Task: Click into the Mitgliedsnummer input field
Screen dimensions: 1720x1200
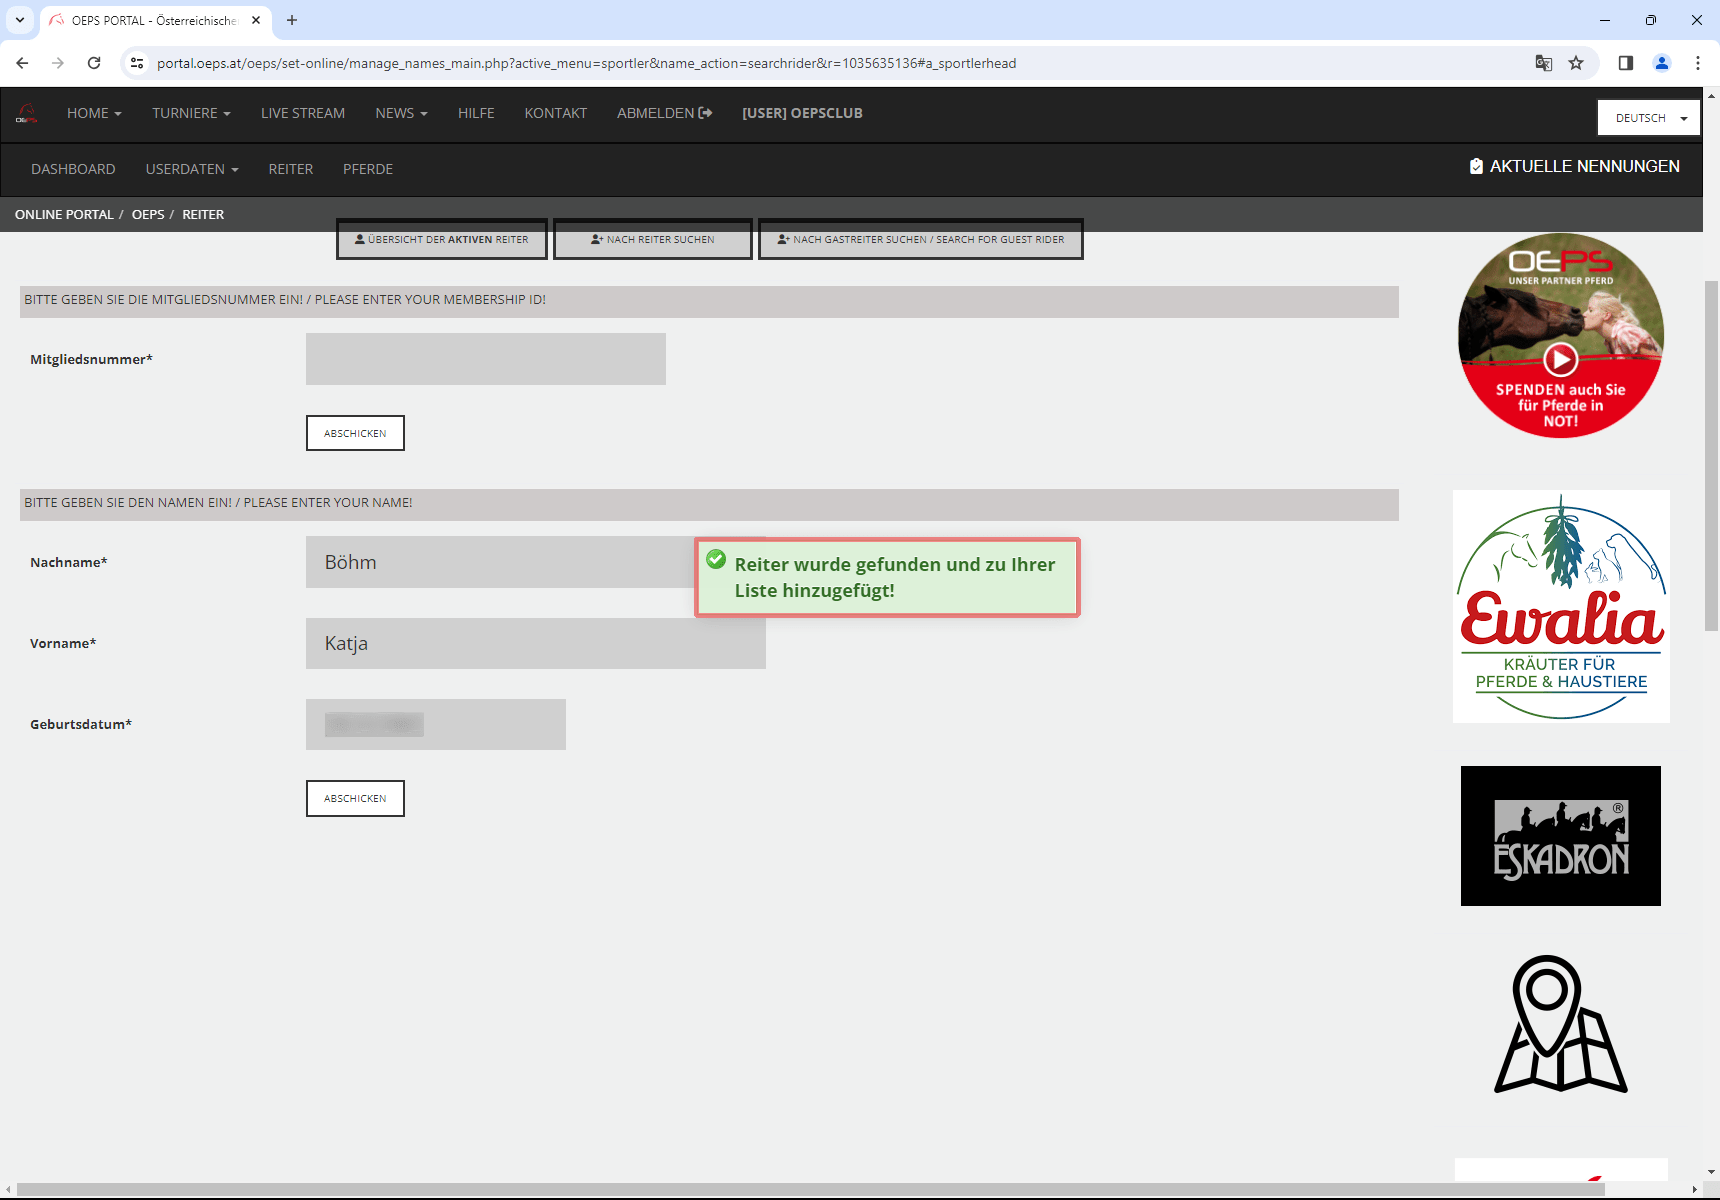Action: 485,359
